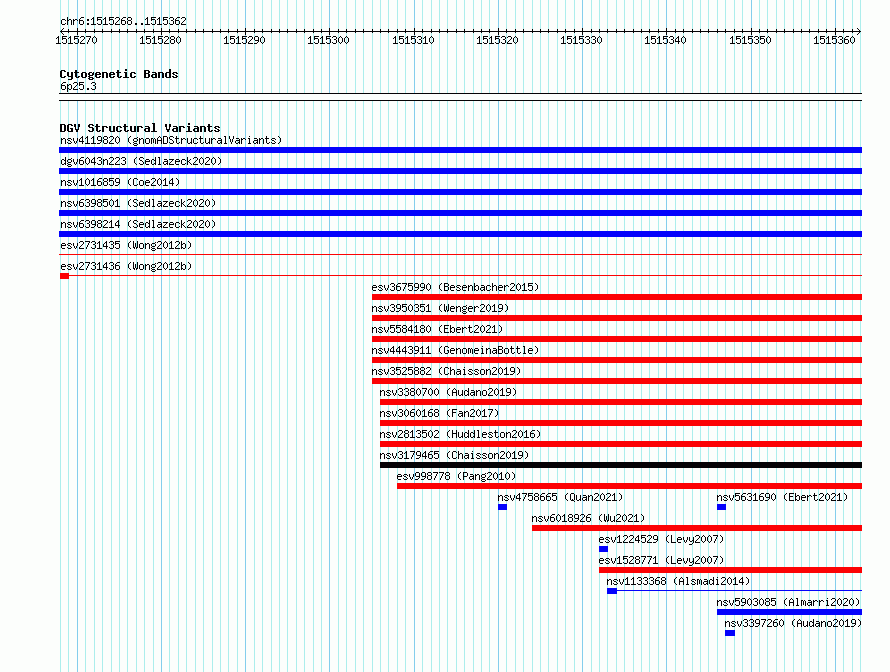Click ruler position 1515270

[x=76, y=40]
